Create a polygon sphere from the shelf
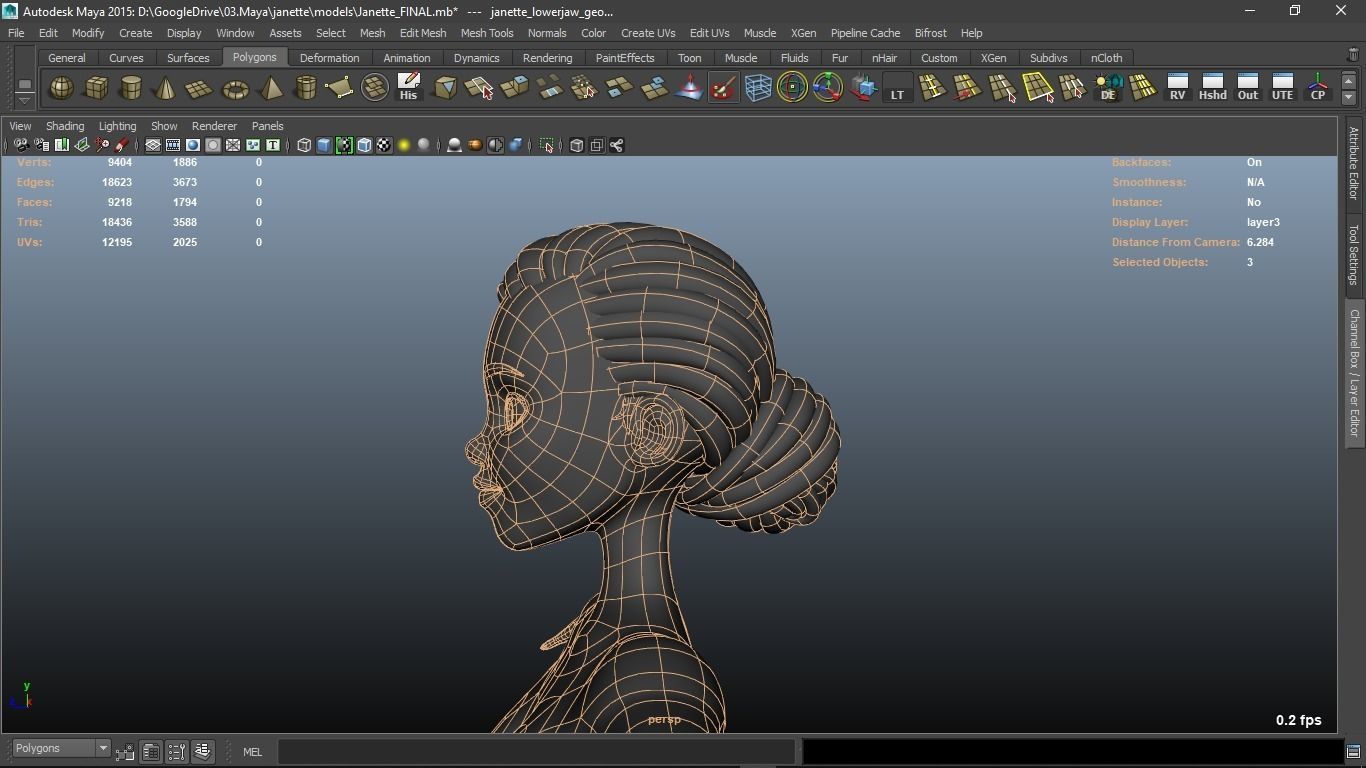The width and height of the screenshot is (1366, 768). (x=61, y=88)
